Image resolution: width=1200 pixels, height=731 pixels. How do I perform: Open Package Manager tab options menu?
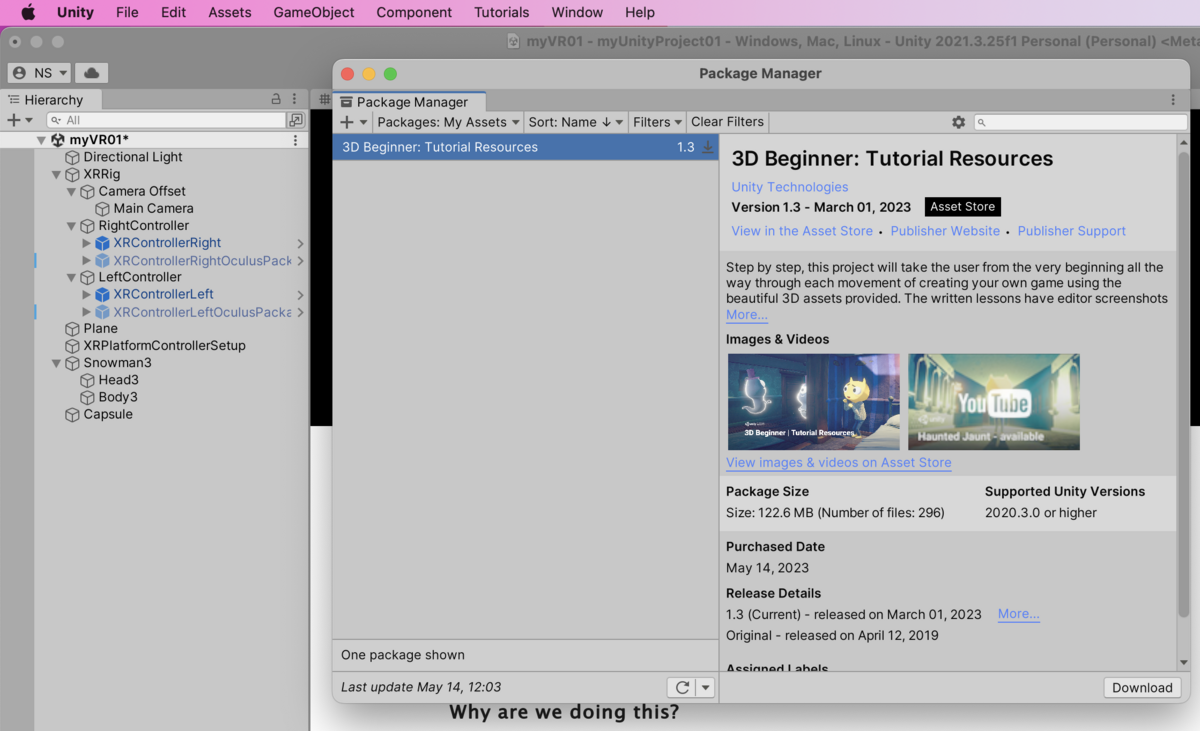pos(1173,100)
